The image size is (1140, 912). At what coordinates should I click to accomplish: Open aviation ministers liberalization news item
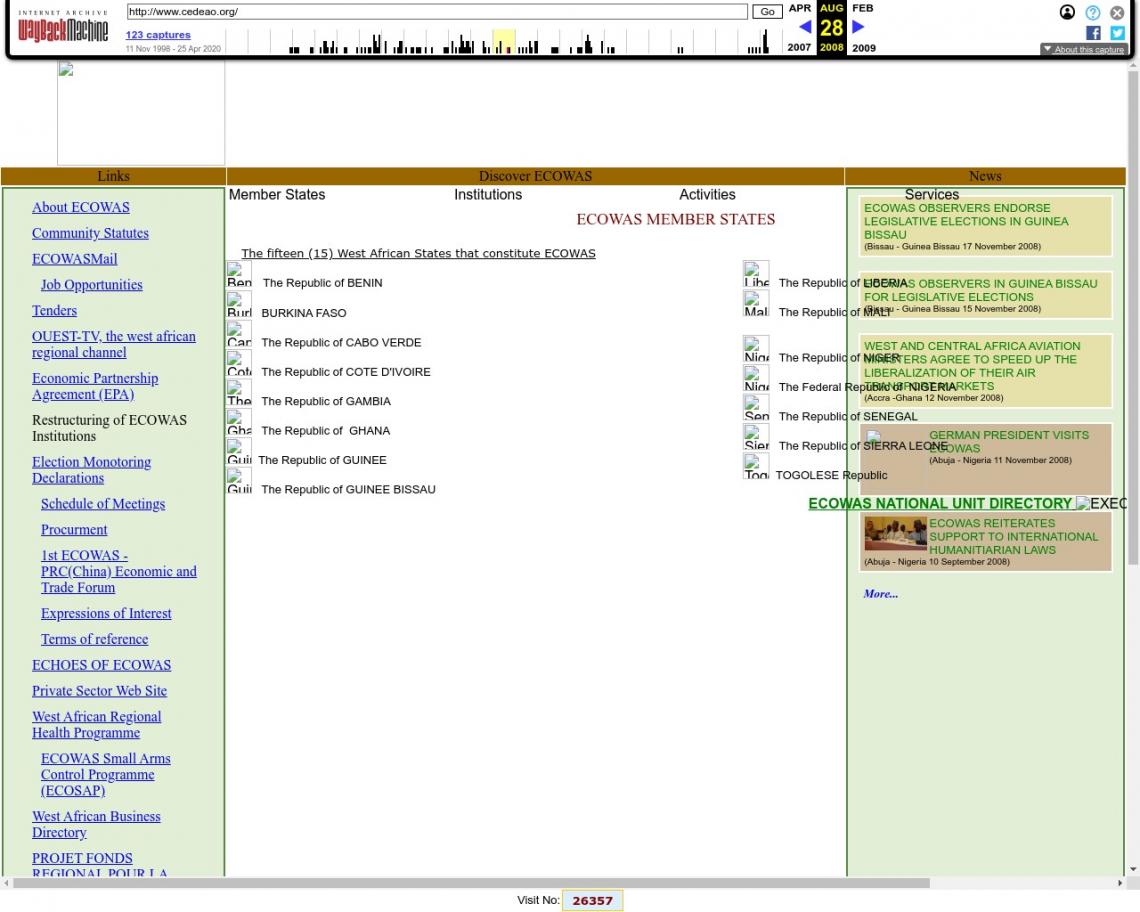click(971, 366)
